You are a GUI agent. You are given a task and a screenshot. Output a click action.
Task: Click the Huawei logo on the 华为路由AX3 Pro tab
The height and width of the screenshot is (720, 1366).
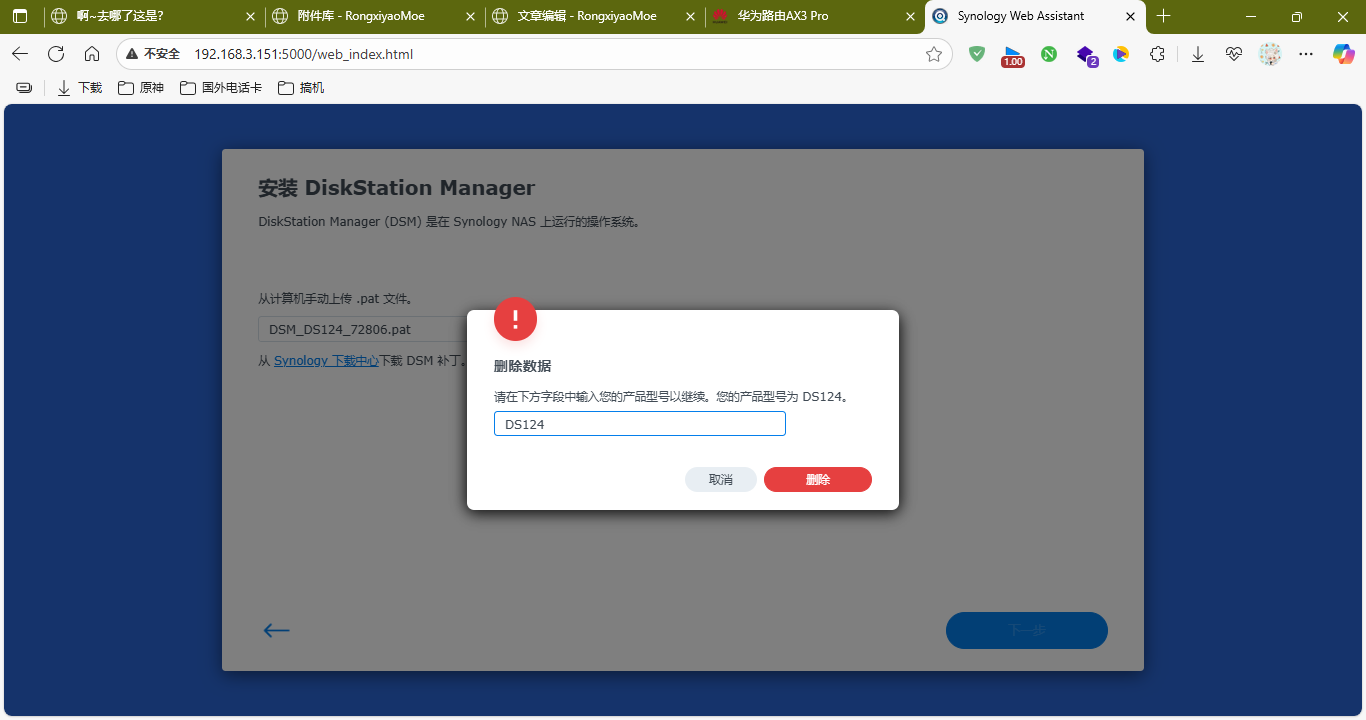click(x=720, y=16)
